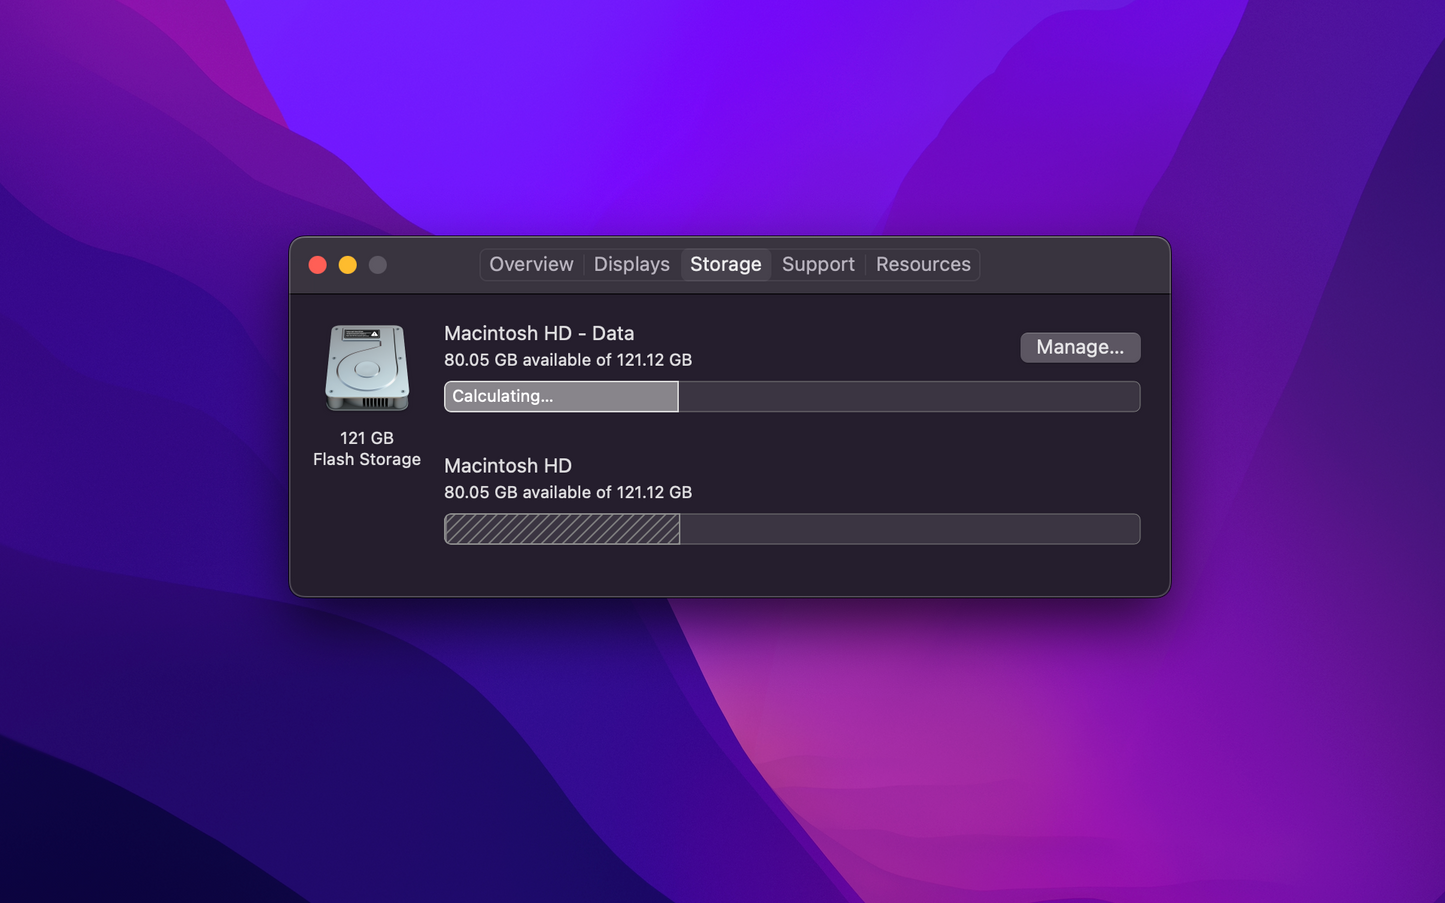Screen dimensions: 1445x903
Task: Click empty title bar right of Resources tab
Action: [x=1070, y=265]
